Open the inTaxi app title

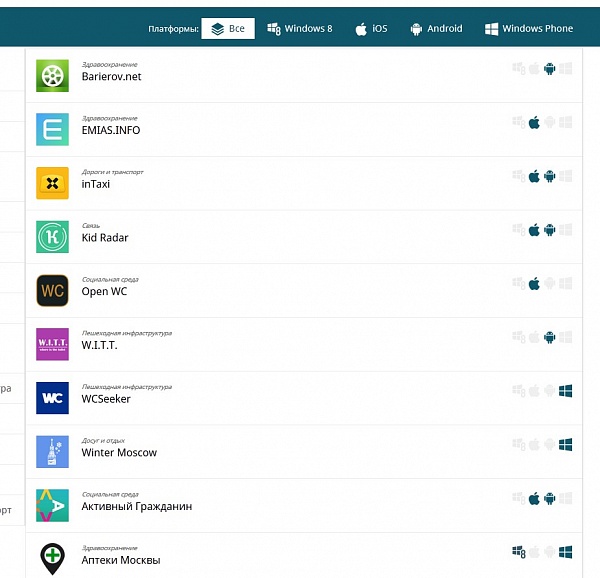tap(96, 184)
